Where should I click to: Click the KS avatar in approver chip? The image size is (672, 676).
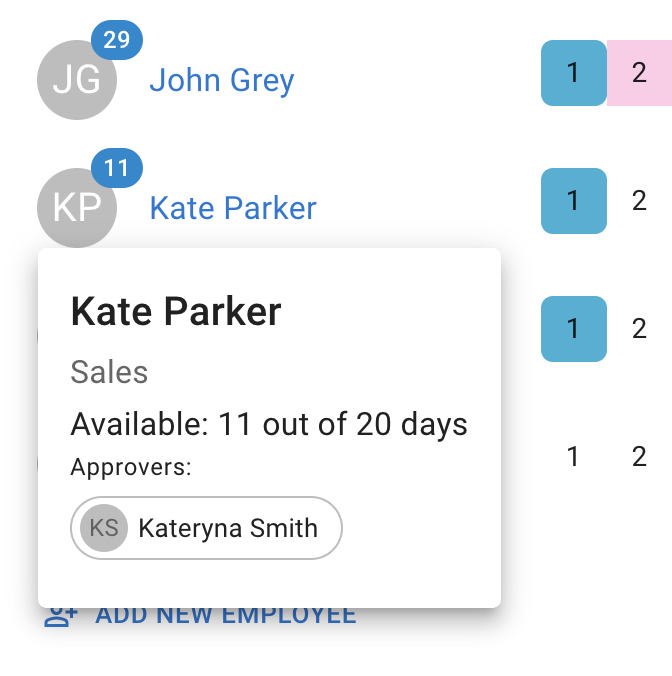tap(104, 528)
